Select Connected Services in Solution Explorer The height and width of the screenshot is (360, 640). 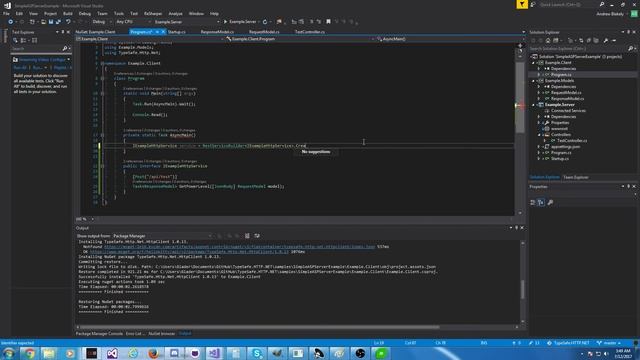point(568,111)
